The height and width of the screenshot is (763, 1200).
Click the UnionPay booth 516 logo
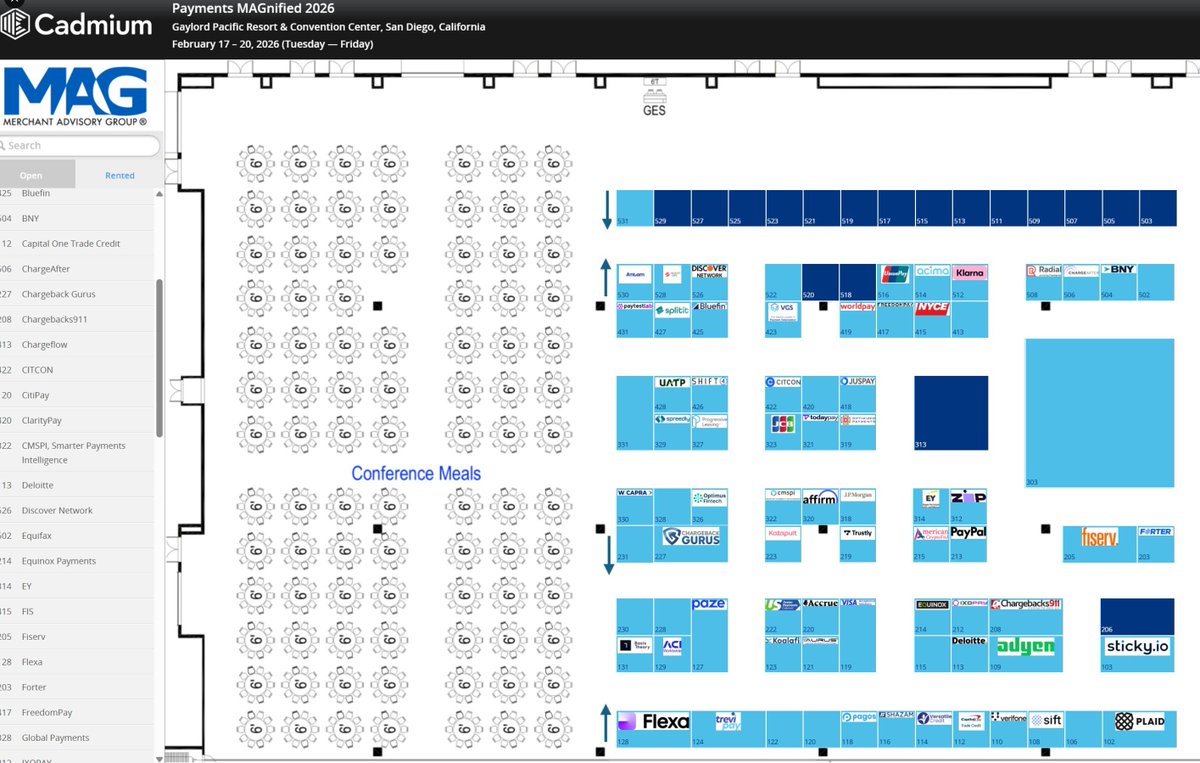[894, 273]
